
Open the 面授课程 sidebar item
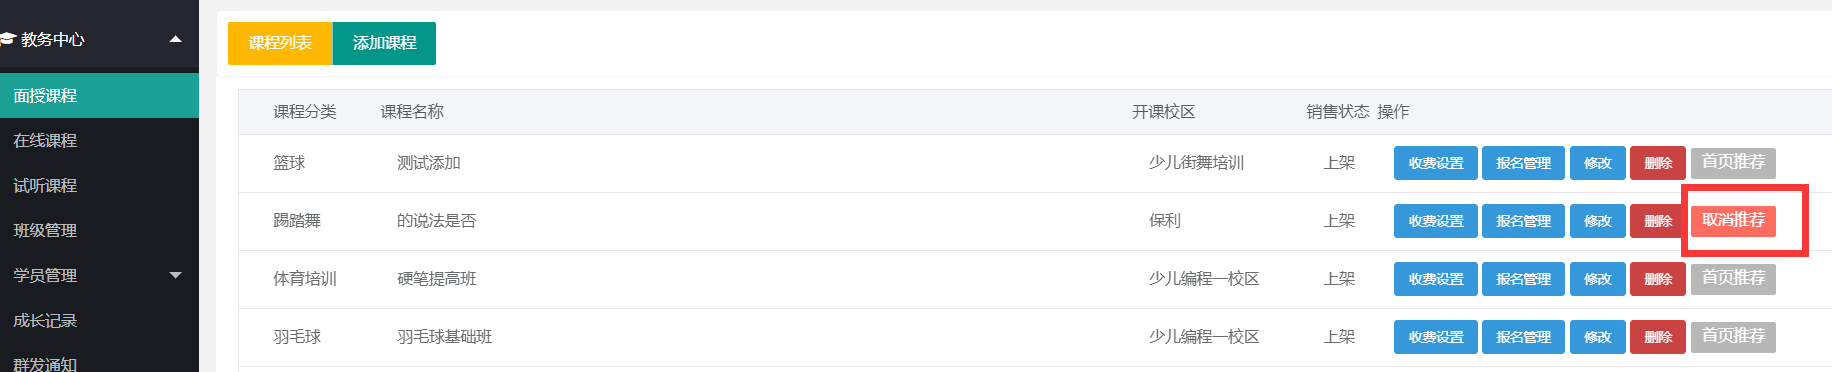99,96
